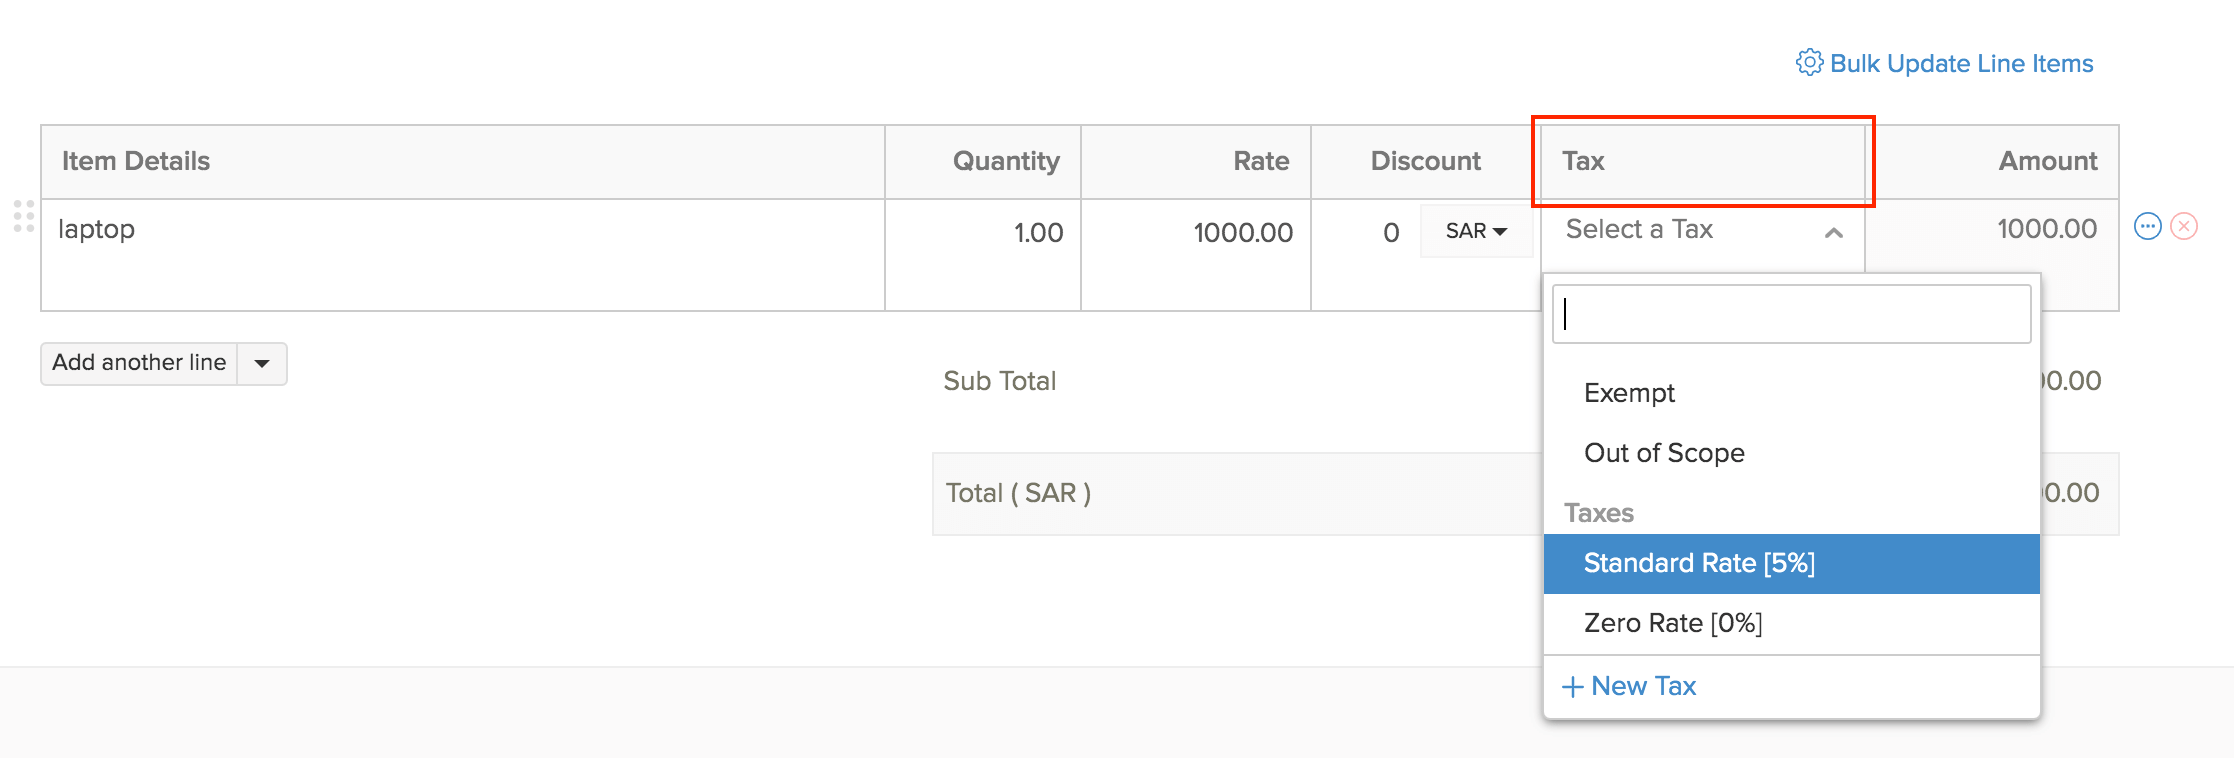Viewport: 2234px width, 758px height.
Task: Open the Select a Tax dropdown
Action: pyautogui.click(x=1660, y=230)
